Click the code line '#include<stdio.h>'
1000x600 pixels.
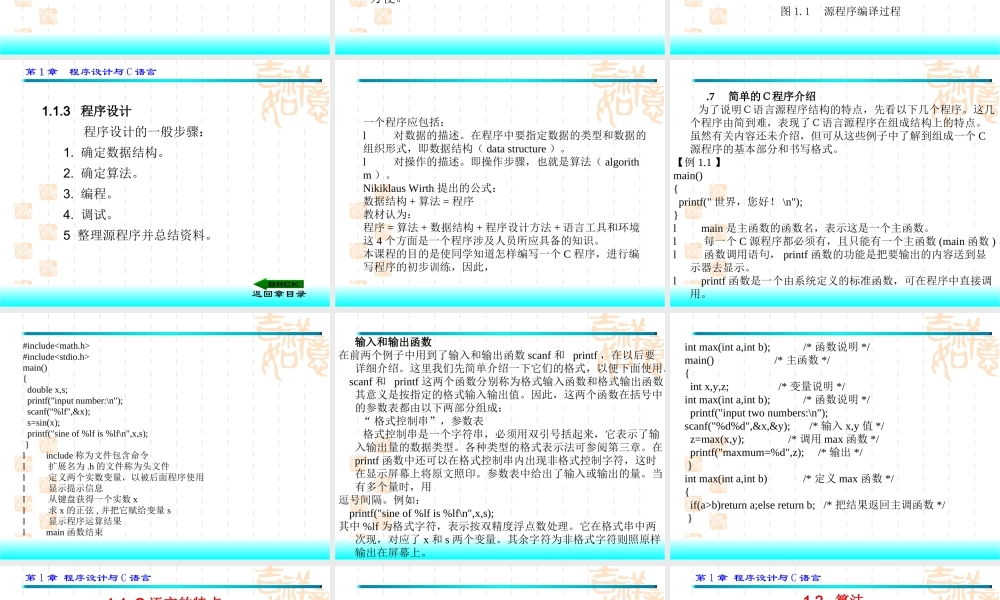[x=55, y=357]
